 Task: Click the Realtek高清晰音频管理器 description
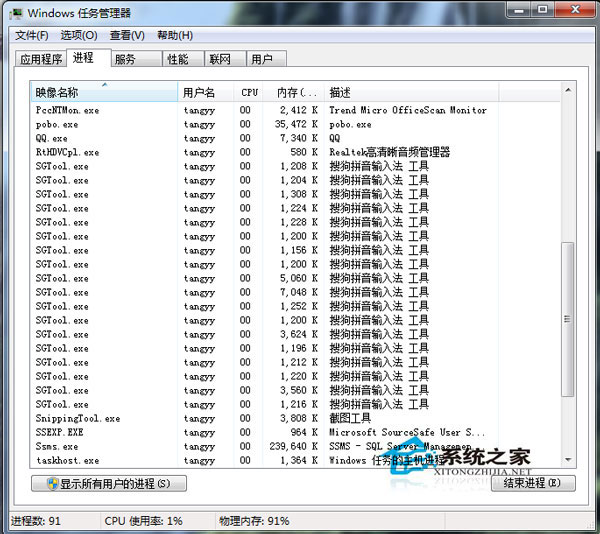point(390,152)
